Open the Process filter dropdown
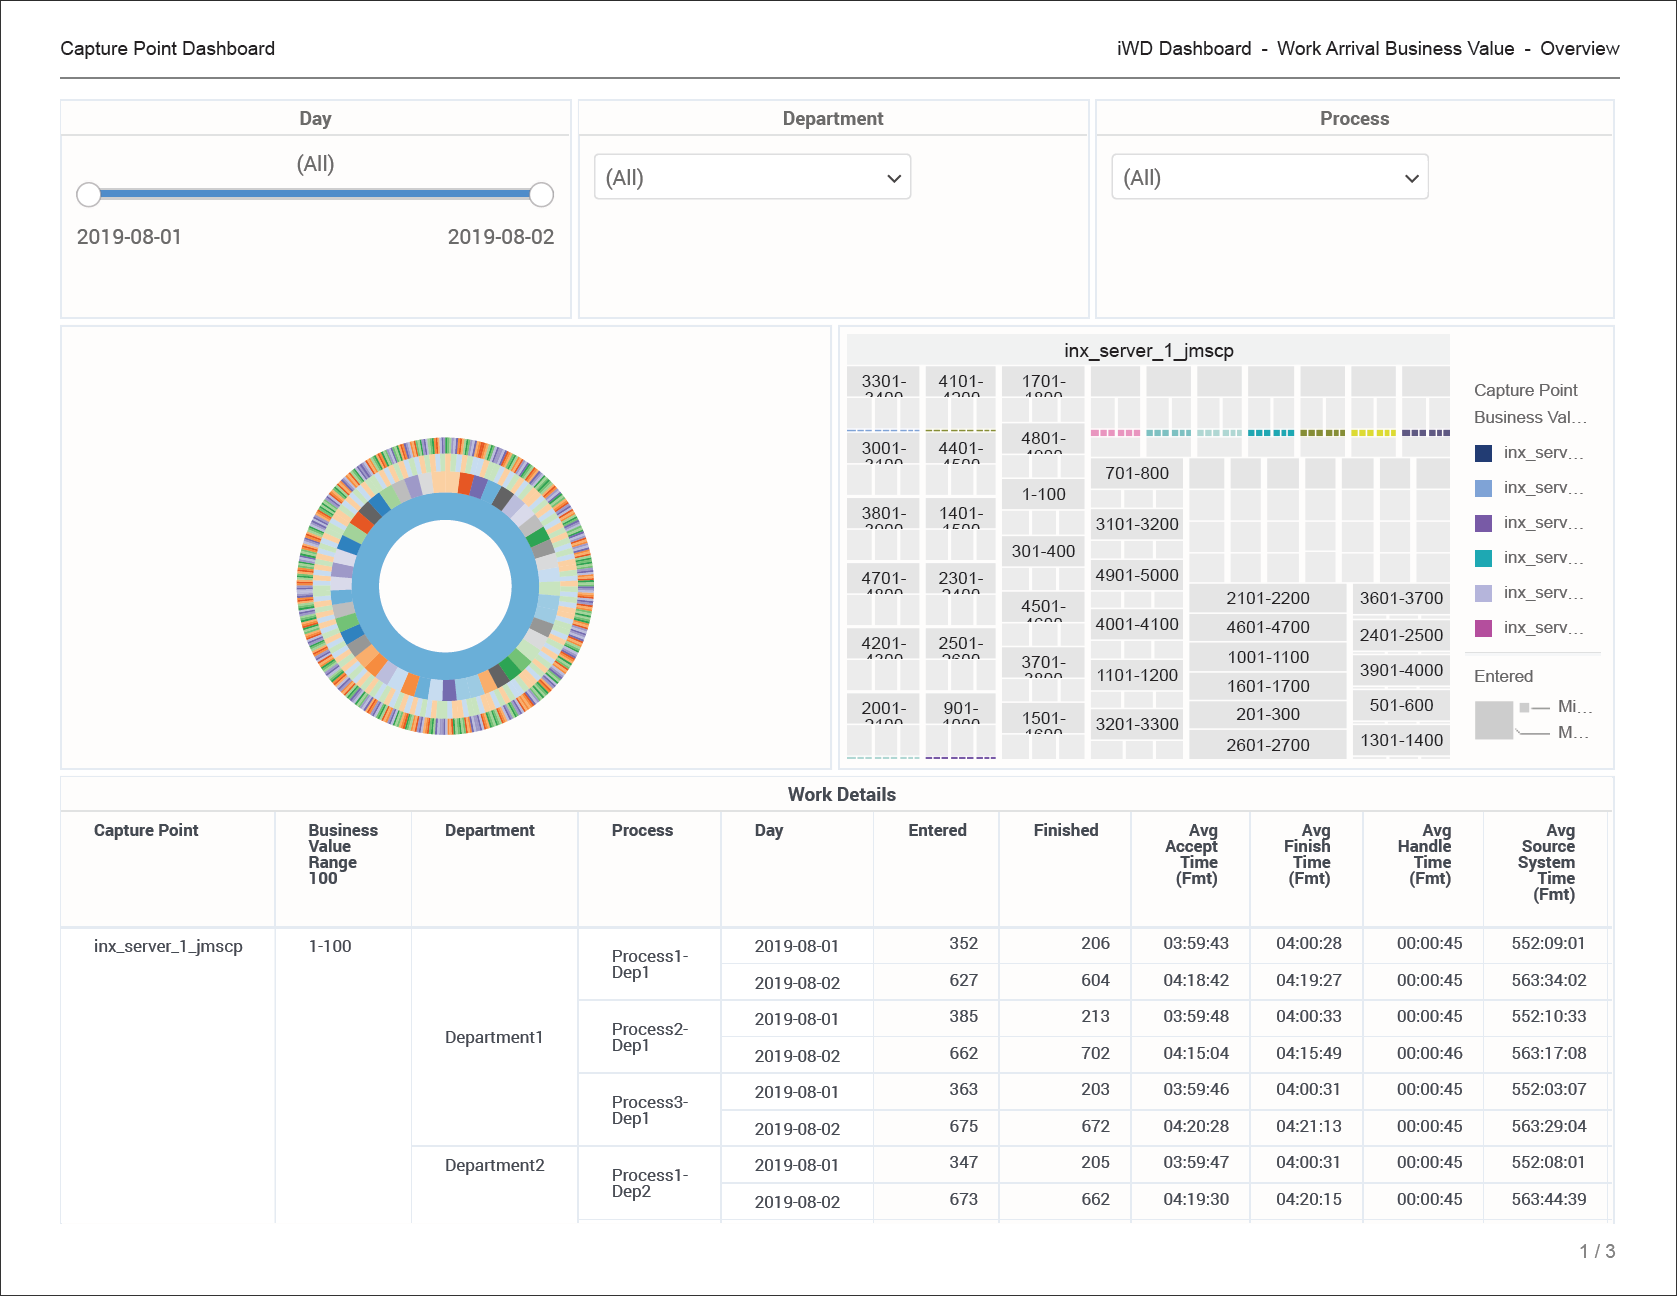1677x1296 pixels. 1269,177
